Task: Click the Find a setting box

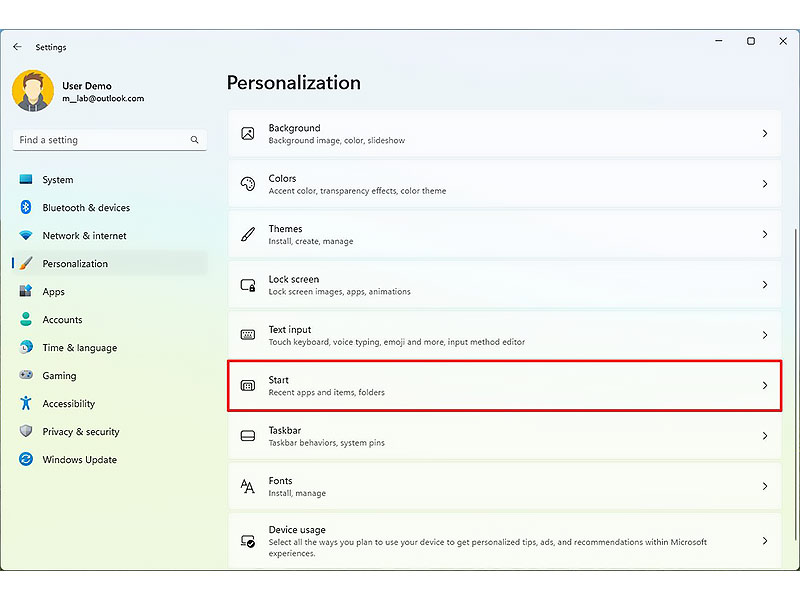Action: click(110, 140)
